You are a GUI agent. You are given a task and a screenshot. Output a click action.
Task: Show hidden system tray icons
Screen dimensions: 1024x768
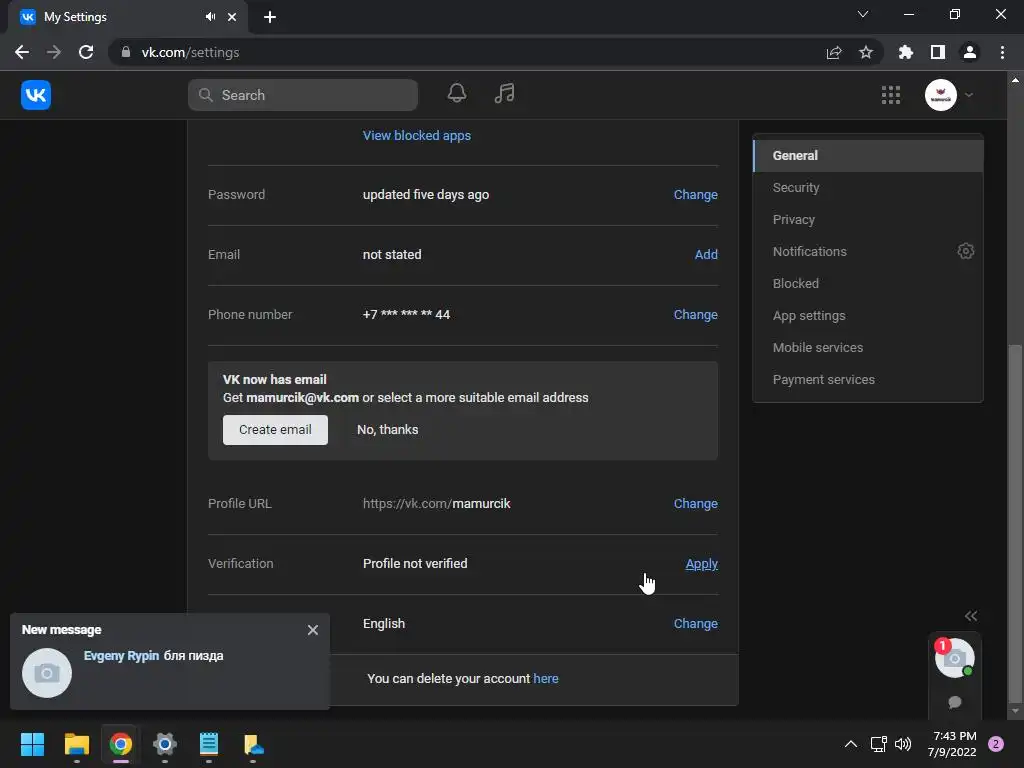point(850,744)
